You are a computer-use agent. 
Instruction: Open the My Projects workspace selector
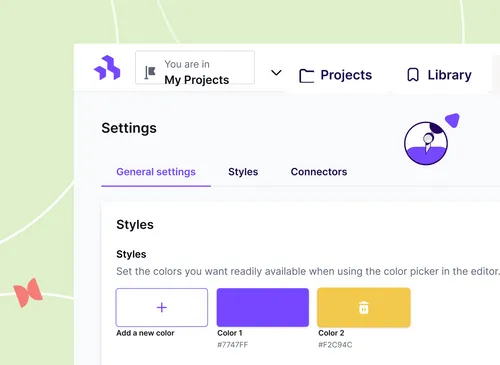click(x=195, y=68)
